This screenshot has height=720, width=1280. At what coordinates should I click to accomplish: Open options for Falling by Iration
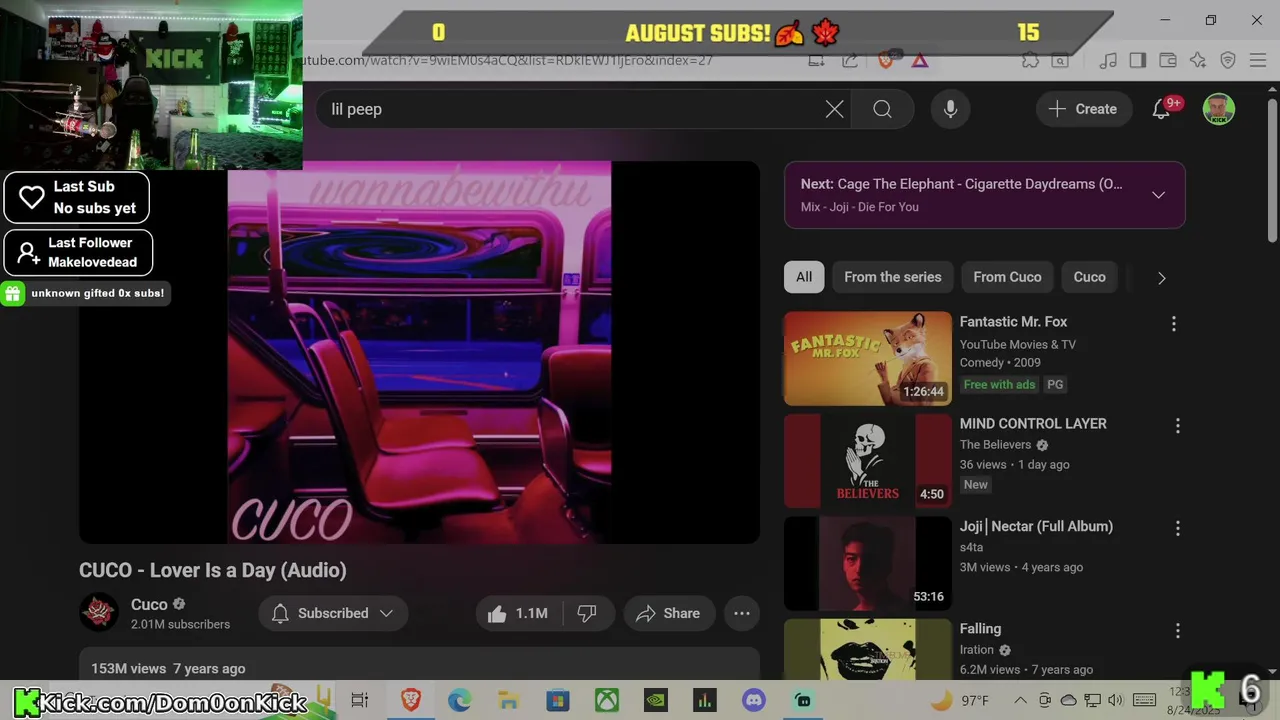(x=1177, y=630)
